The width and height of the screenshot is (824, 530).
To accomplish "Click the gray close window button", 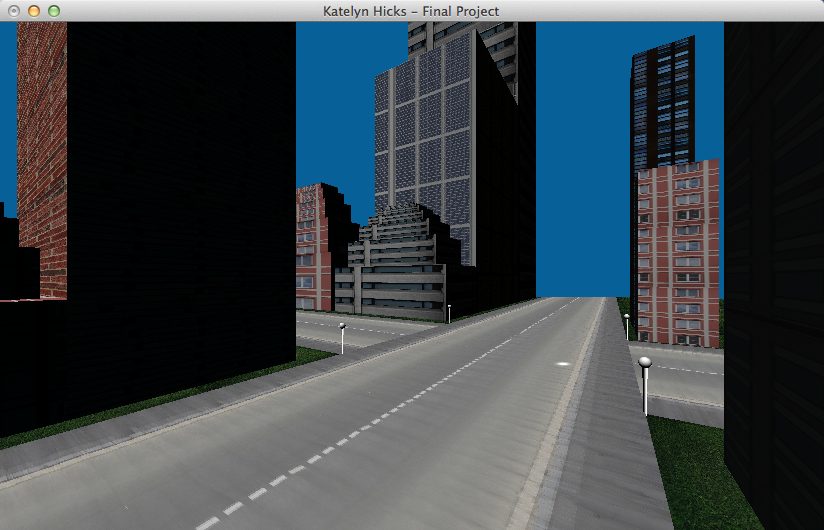I will (x=14, y=11).
